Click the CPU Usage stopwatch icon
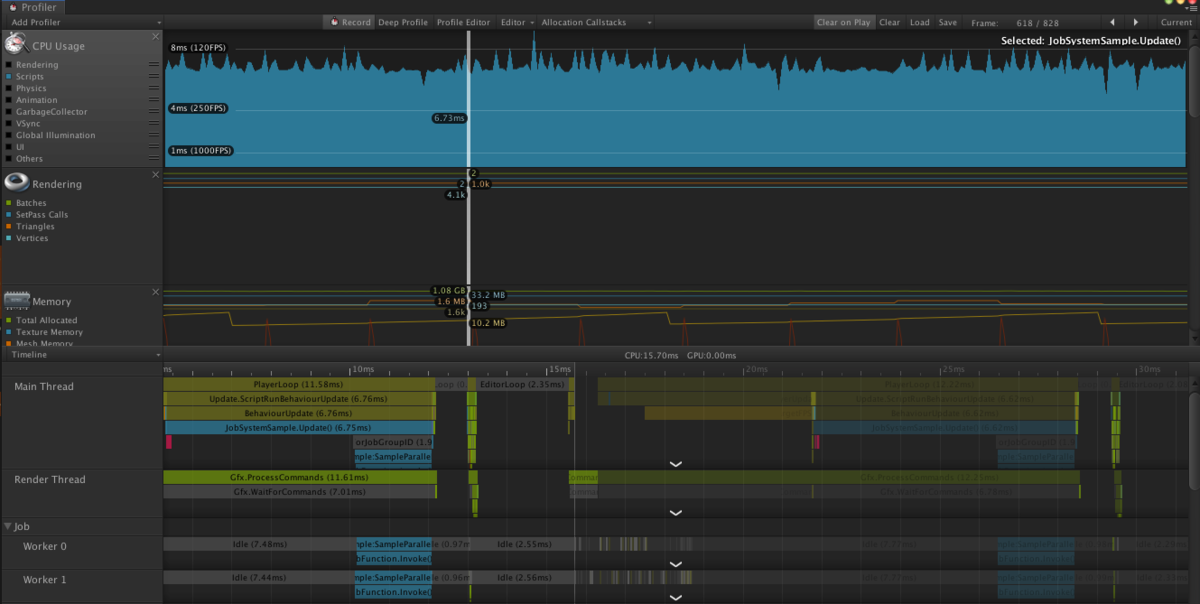This screenshot has height=604, width=1200. (x=15, y=43)
